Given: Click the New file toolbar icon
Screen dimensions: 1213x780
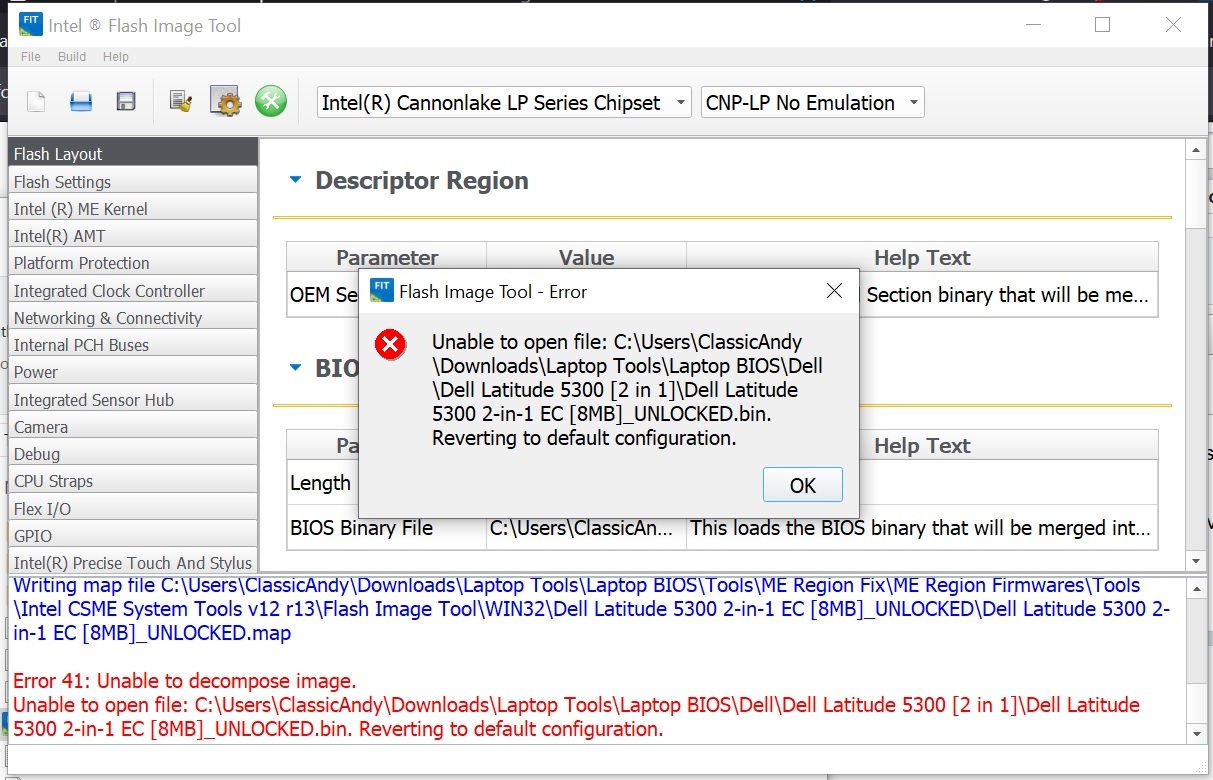Looking at the screenshot, I should point(36,101).
